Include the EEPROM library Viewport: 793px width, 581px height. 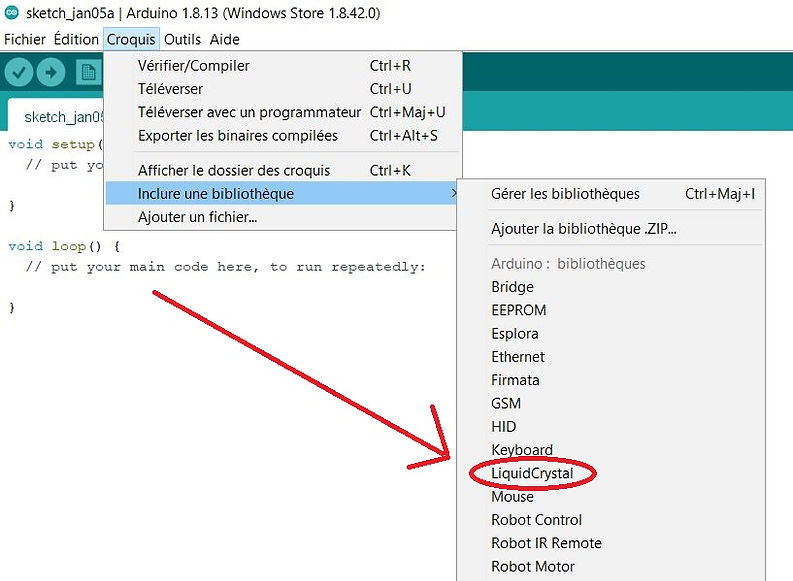[x=611, y=310]
